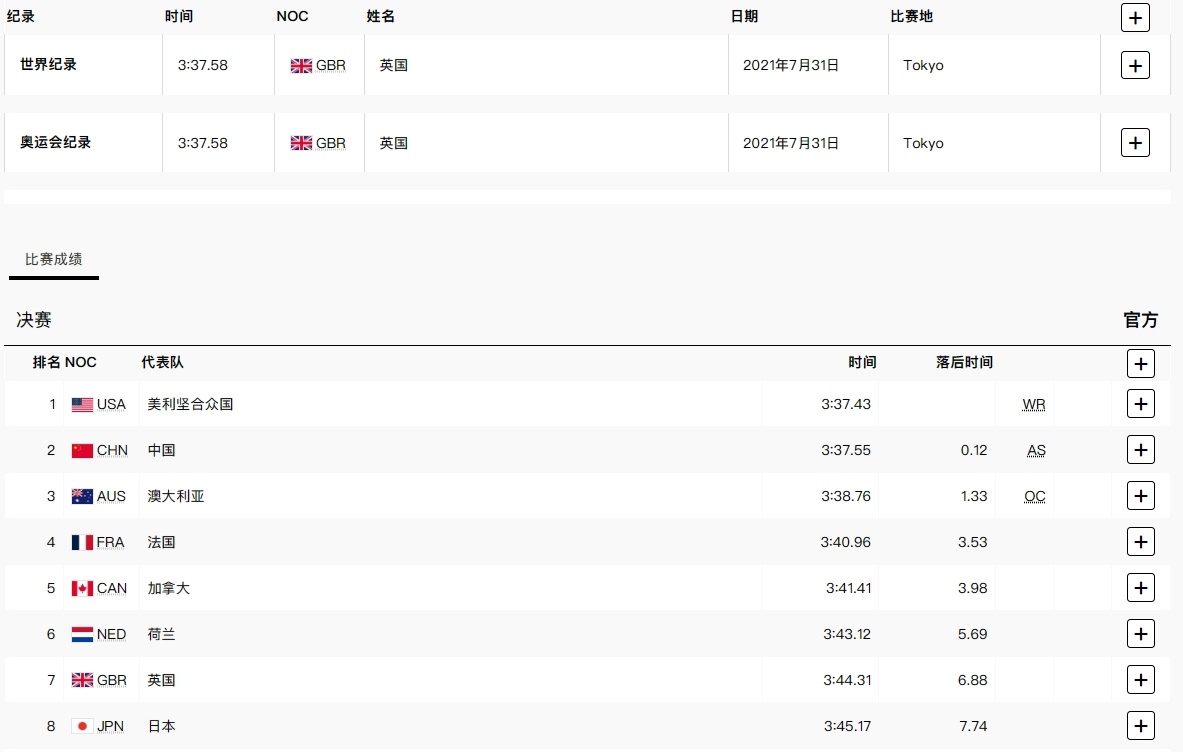Expand all records with header plus button
Image resolution: width=1183 pixels, height=752 pixels.
click(1135, 17)
